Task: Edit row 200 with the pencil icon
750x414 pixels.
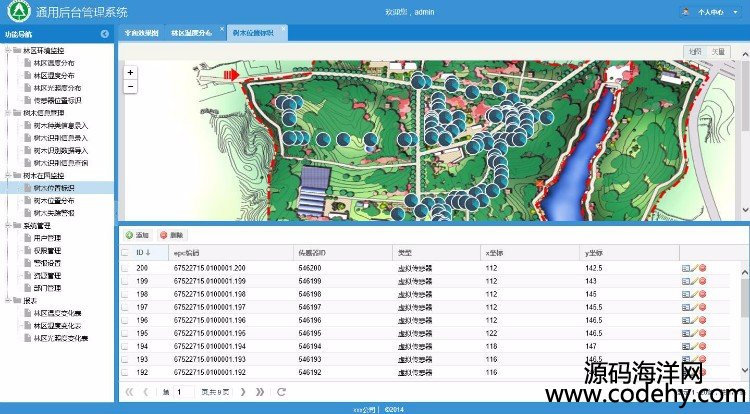Action: [x=694, y=268]
